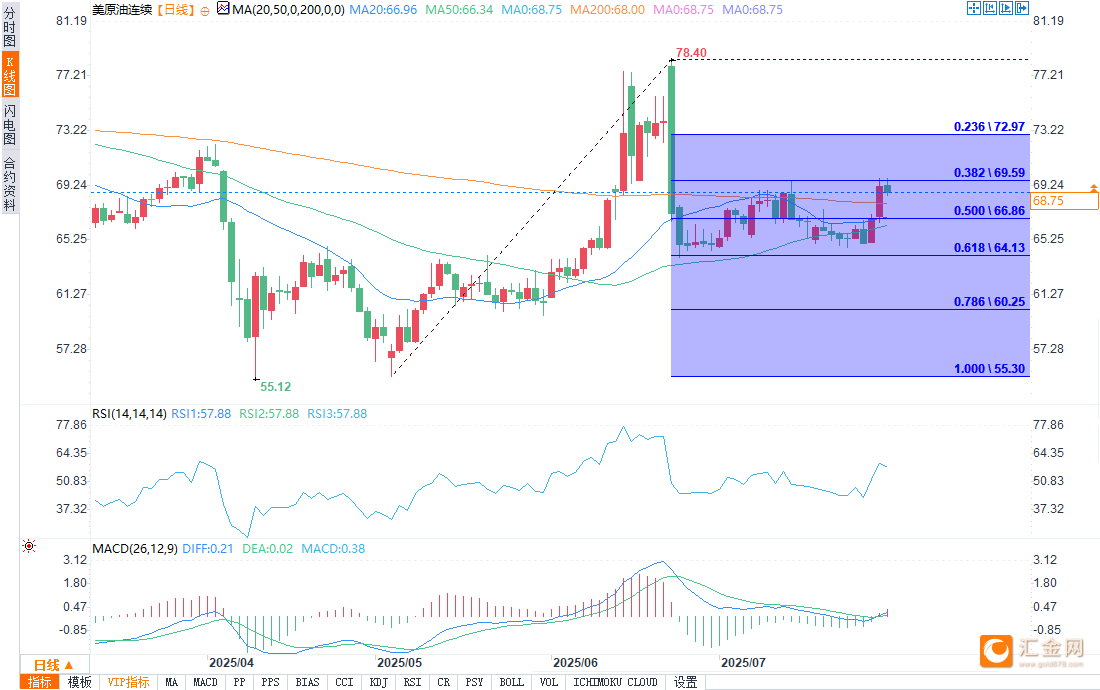The height and width of the screenshot is (690, 1100).
Task: Choose the BIAS indicator tab
Action: point(307,682)
